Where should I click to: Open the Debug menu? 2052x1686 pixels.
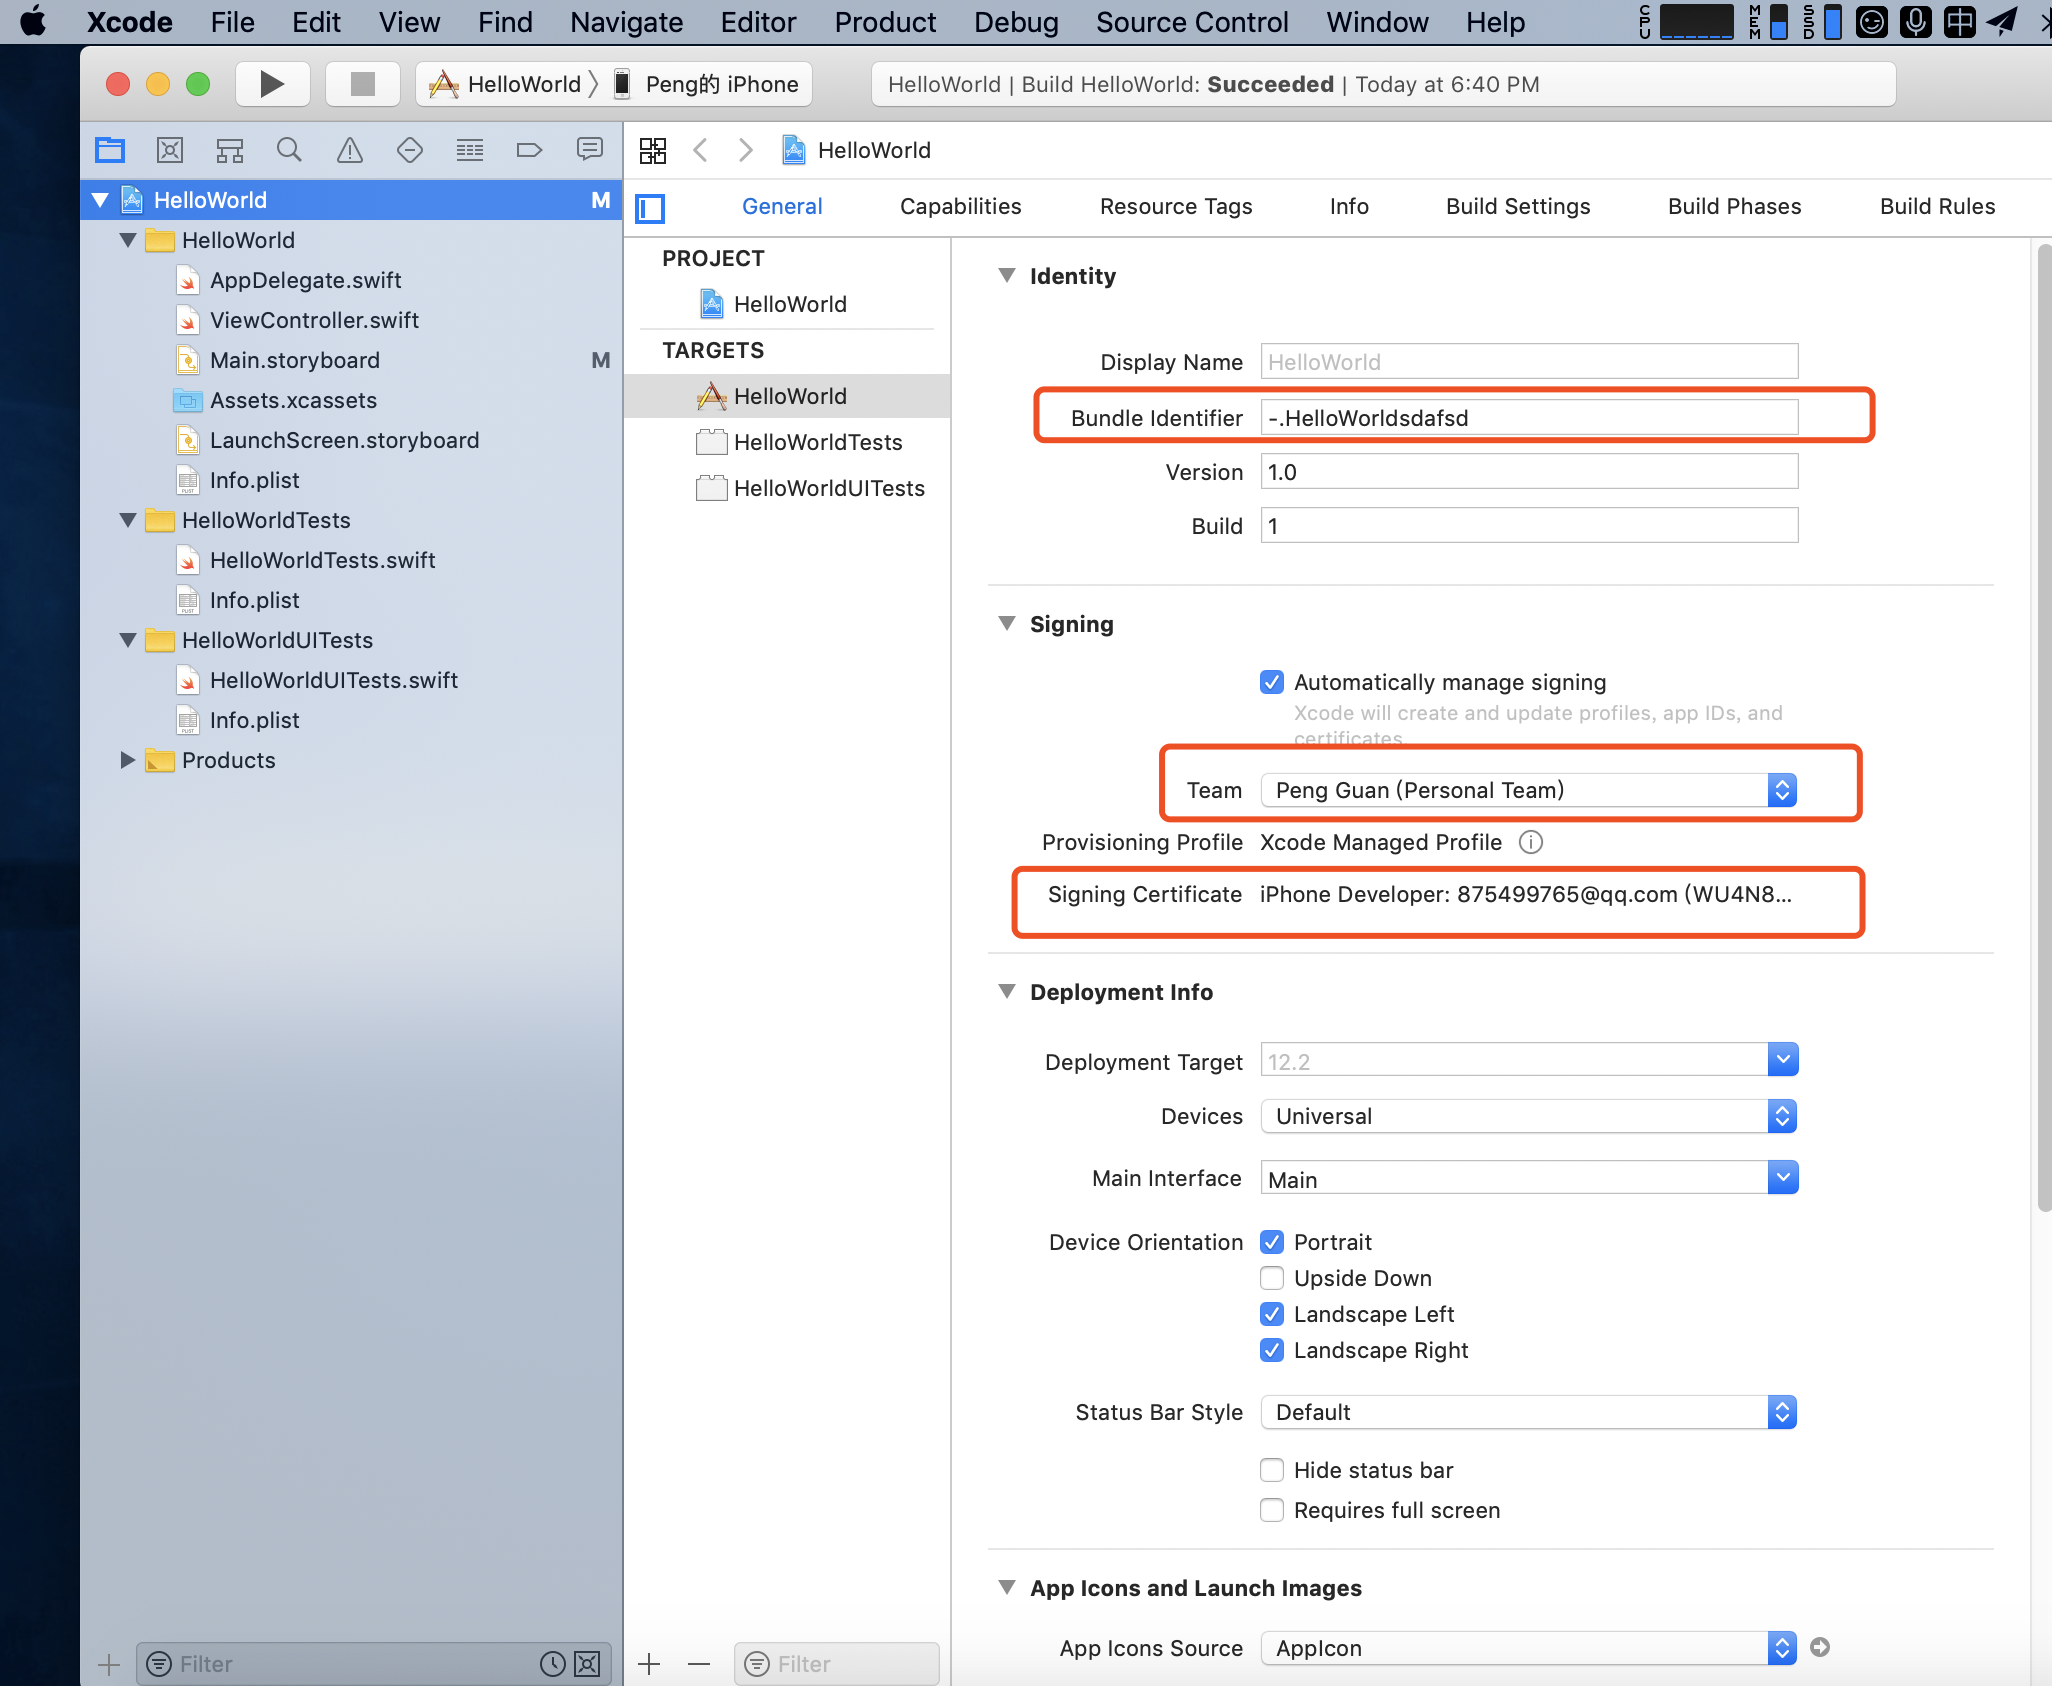click(1016, 22)
